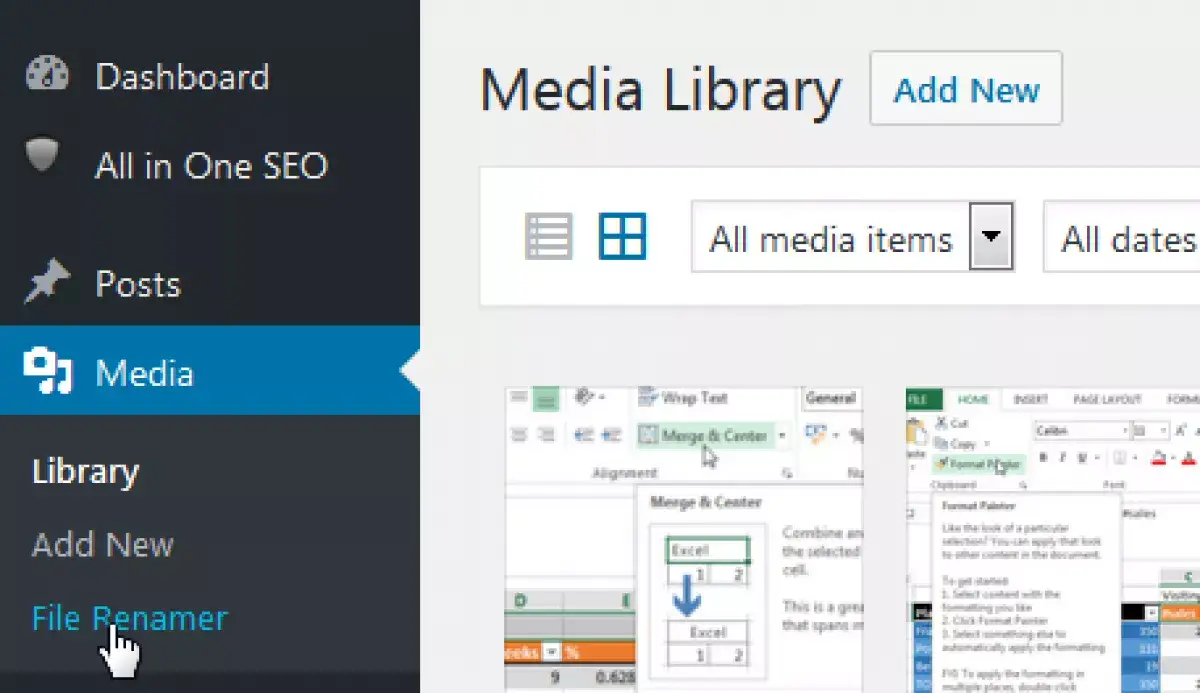Image resolution: width=1200 pixels, height=693 pixels.
Task: Expand the All media items filter dropdown
Action: (x=853, y=237)
